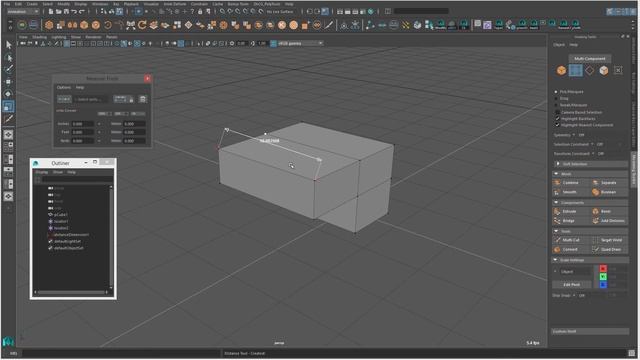Click the green circle shelf icon at left

coord(22,25)
